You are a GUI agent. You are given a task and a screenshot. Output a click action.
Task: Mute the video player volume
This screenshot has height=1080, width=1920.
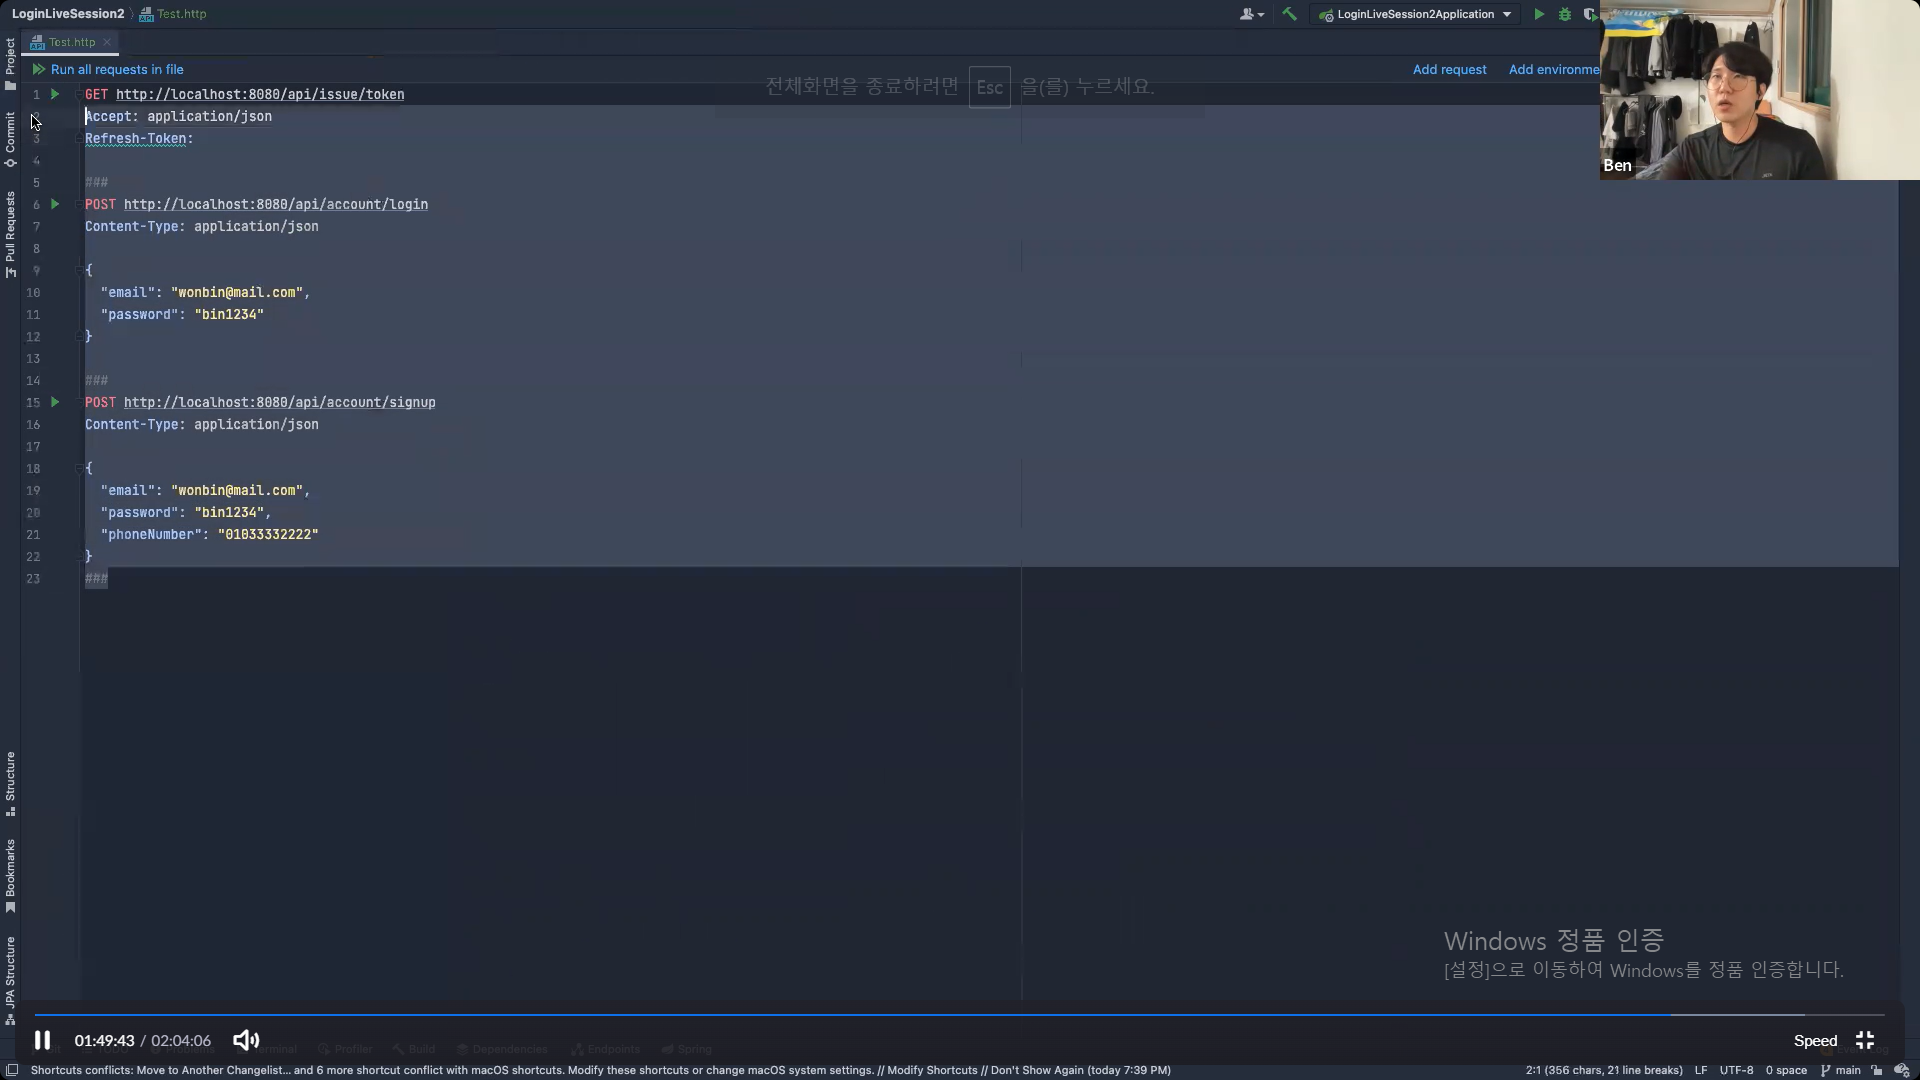[246, 1040]
